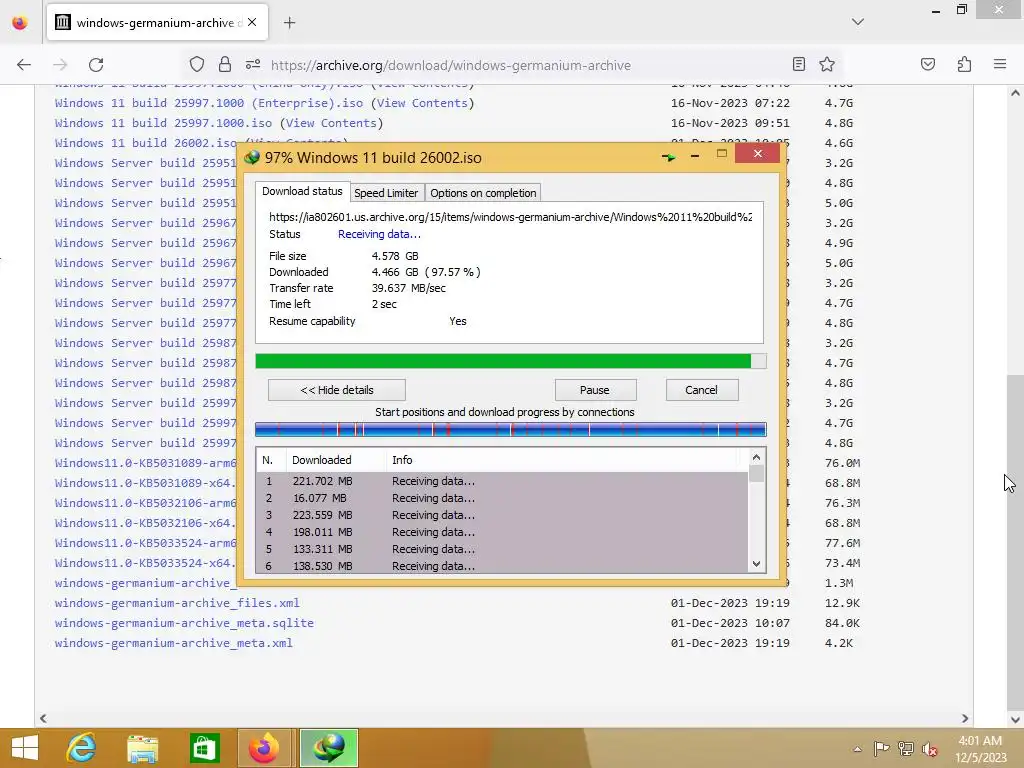The height and width of the screenshot is (768, 1024).
Task: Expand the list all tabs chevron
Action: coord(857,22)
